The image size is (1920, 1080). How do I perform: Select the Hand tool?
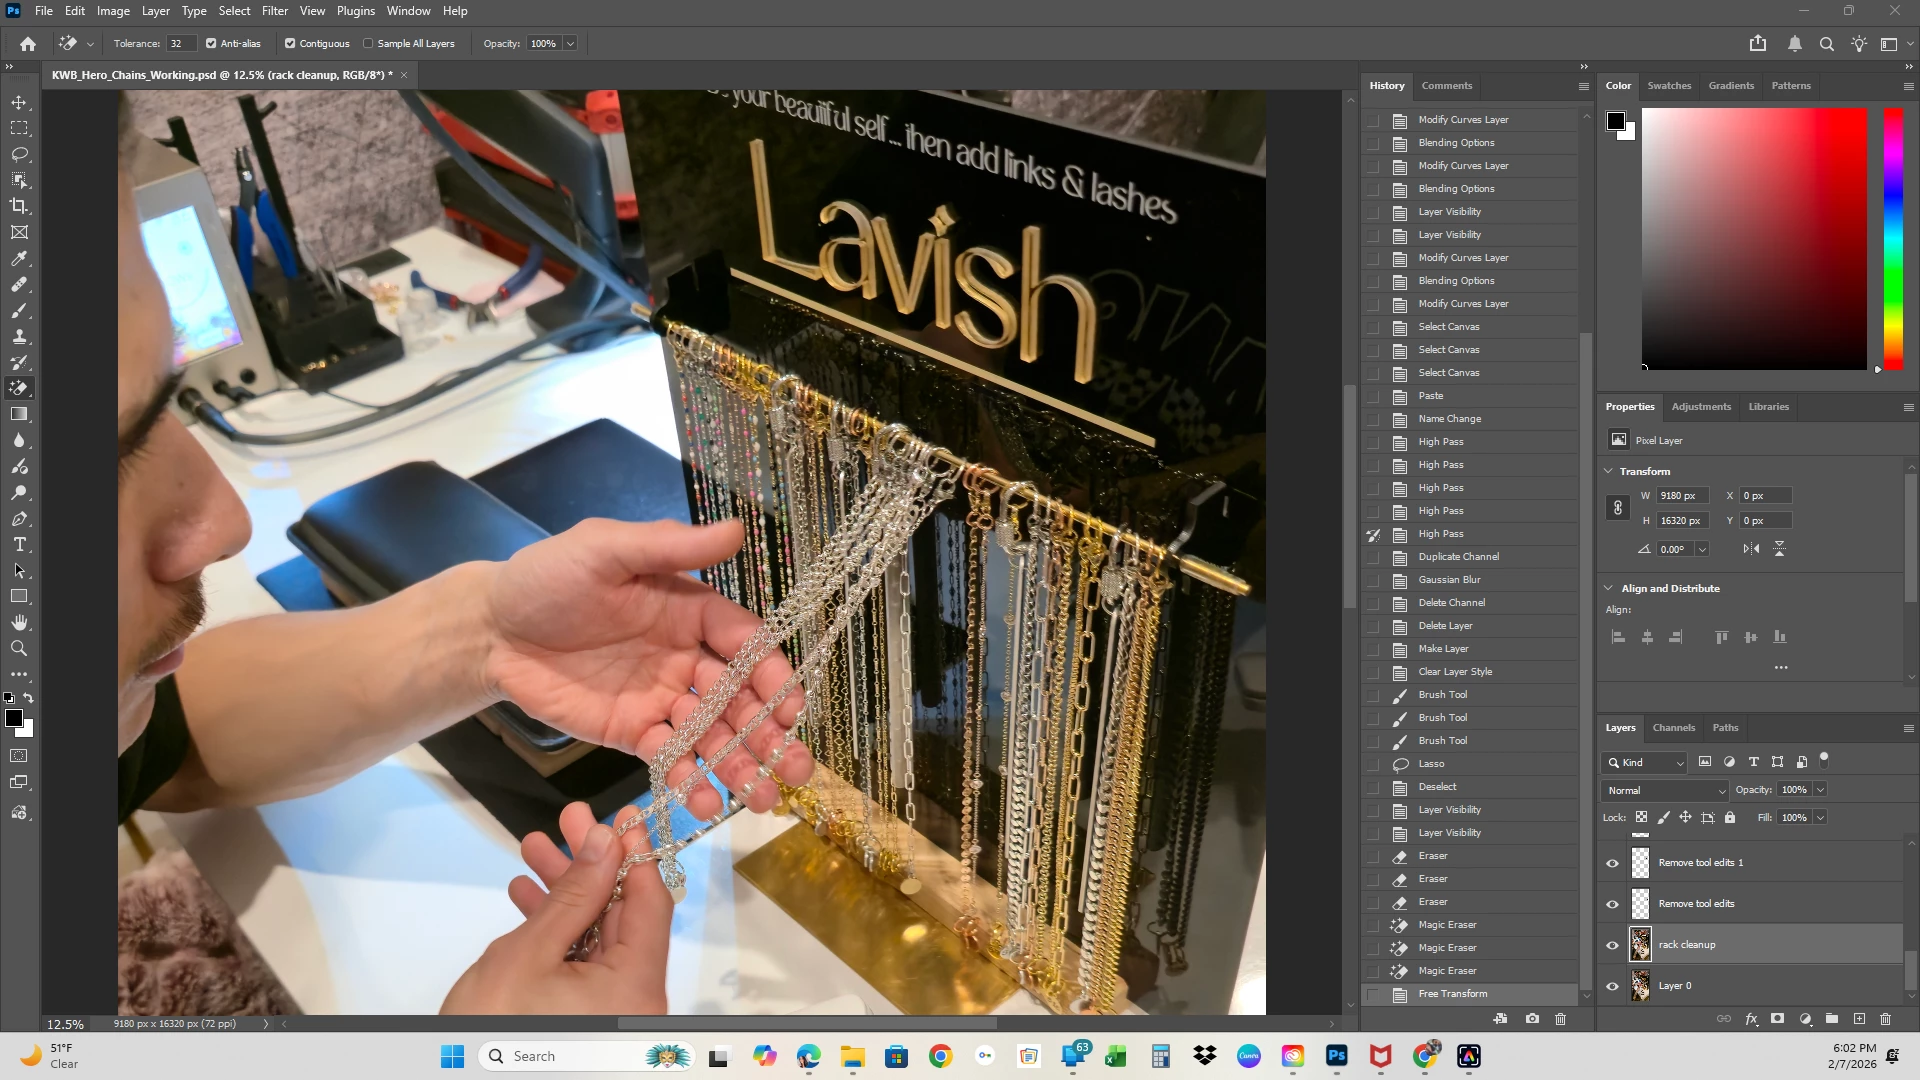(x=19, y=622)
